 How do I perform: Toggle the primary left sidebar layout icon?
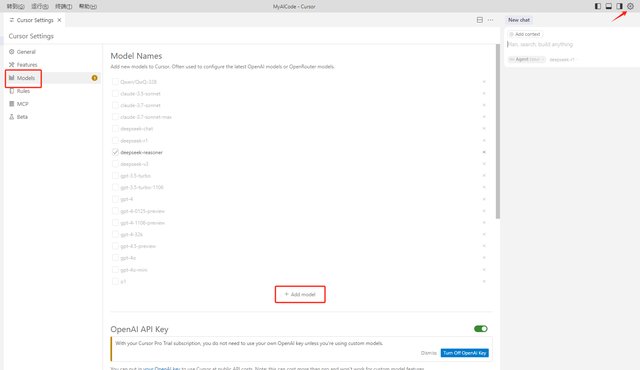(598, 6)
